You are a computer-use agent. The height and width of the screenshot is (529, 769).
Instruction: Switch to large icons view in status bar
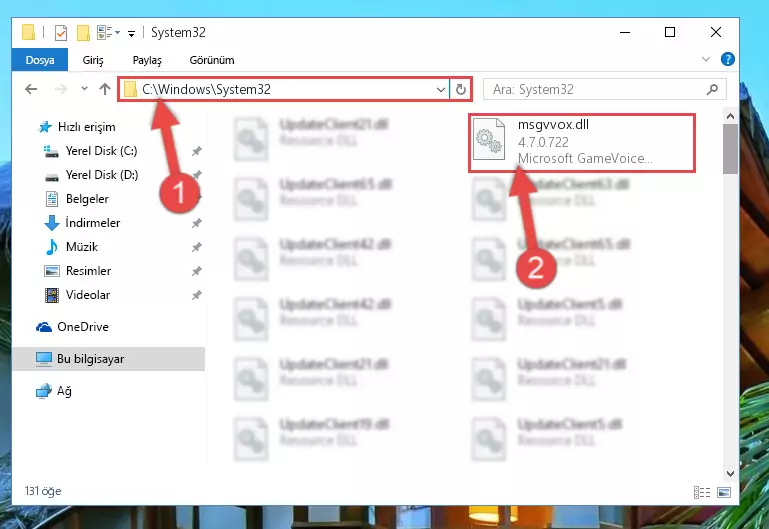pyautogui.click(x=724, y=492)
